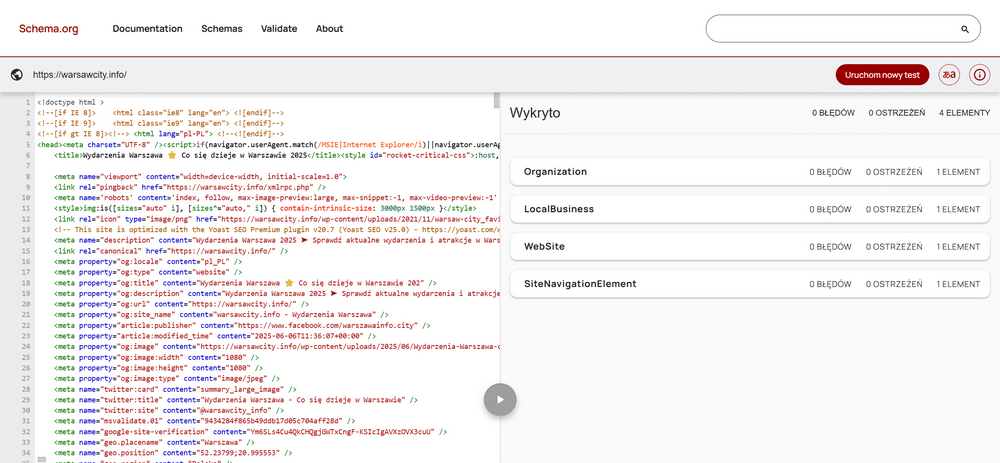The height and width of the screenshot is (463, 1000).
Task: Open the language selection icon
Action: tap(949, 75)
